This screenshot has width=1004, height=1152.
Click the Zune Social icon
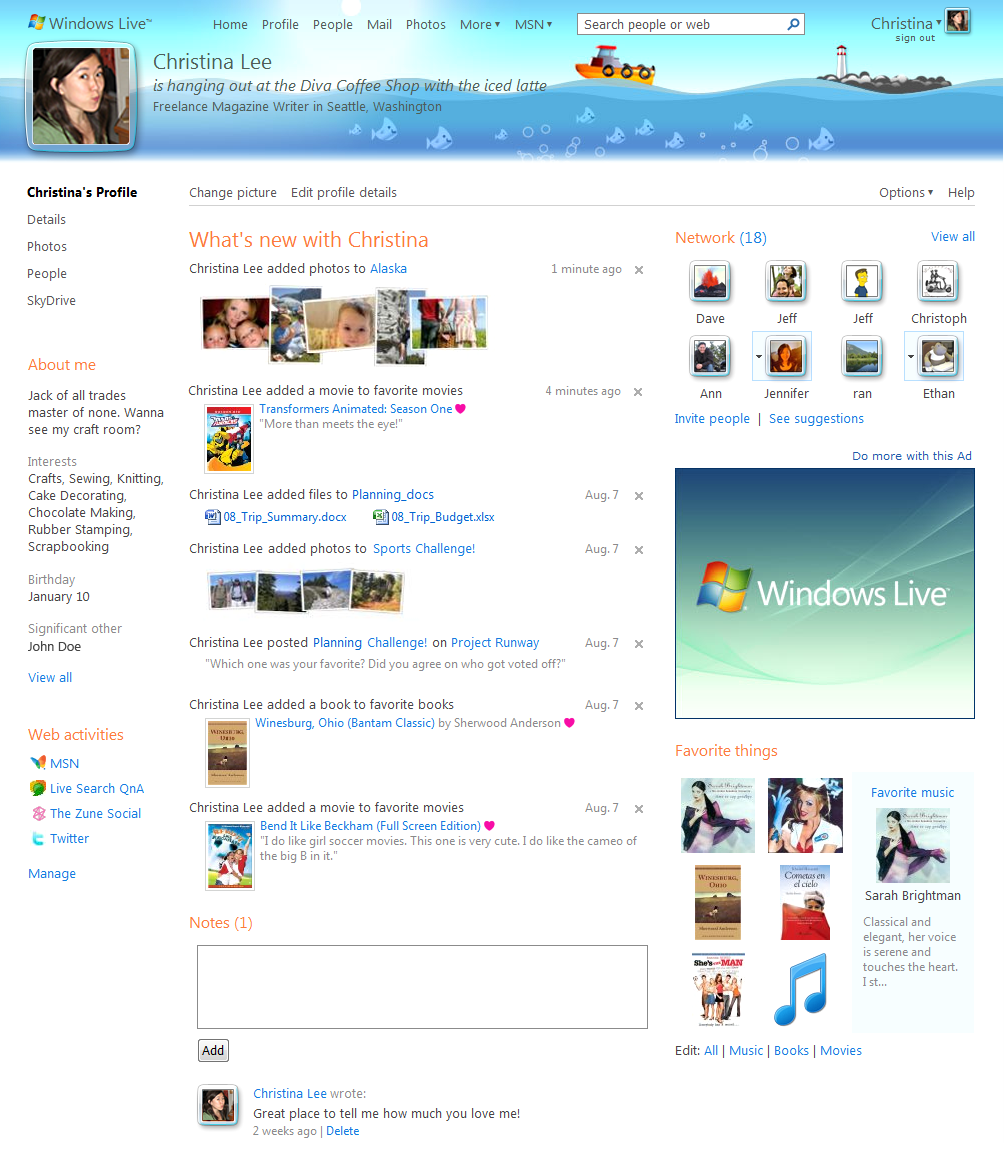(x=39, y=813)
